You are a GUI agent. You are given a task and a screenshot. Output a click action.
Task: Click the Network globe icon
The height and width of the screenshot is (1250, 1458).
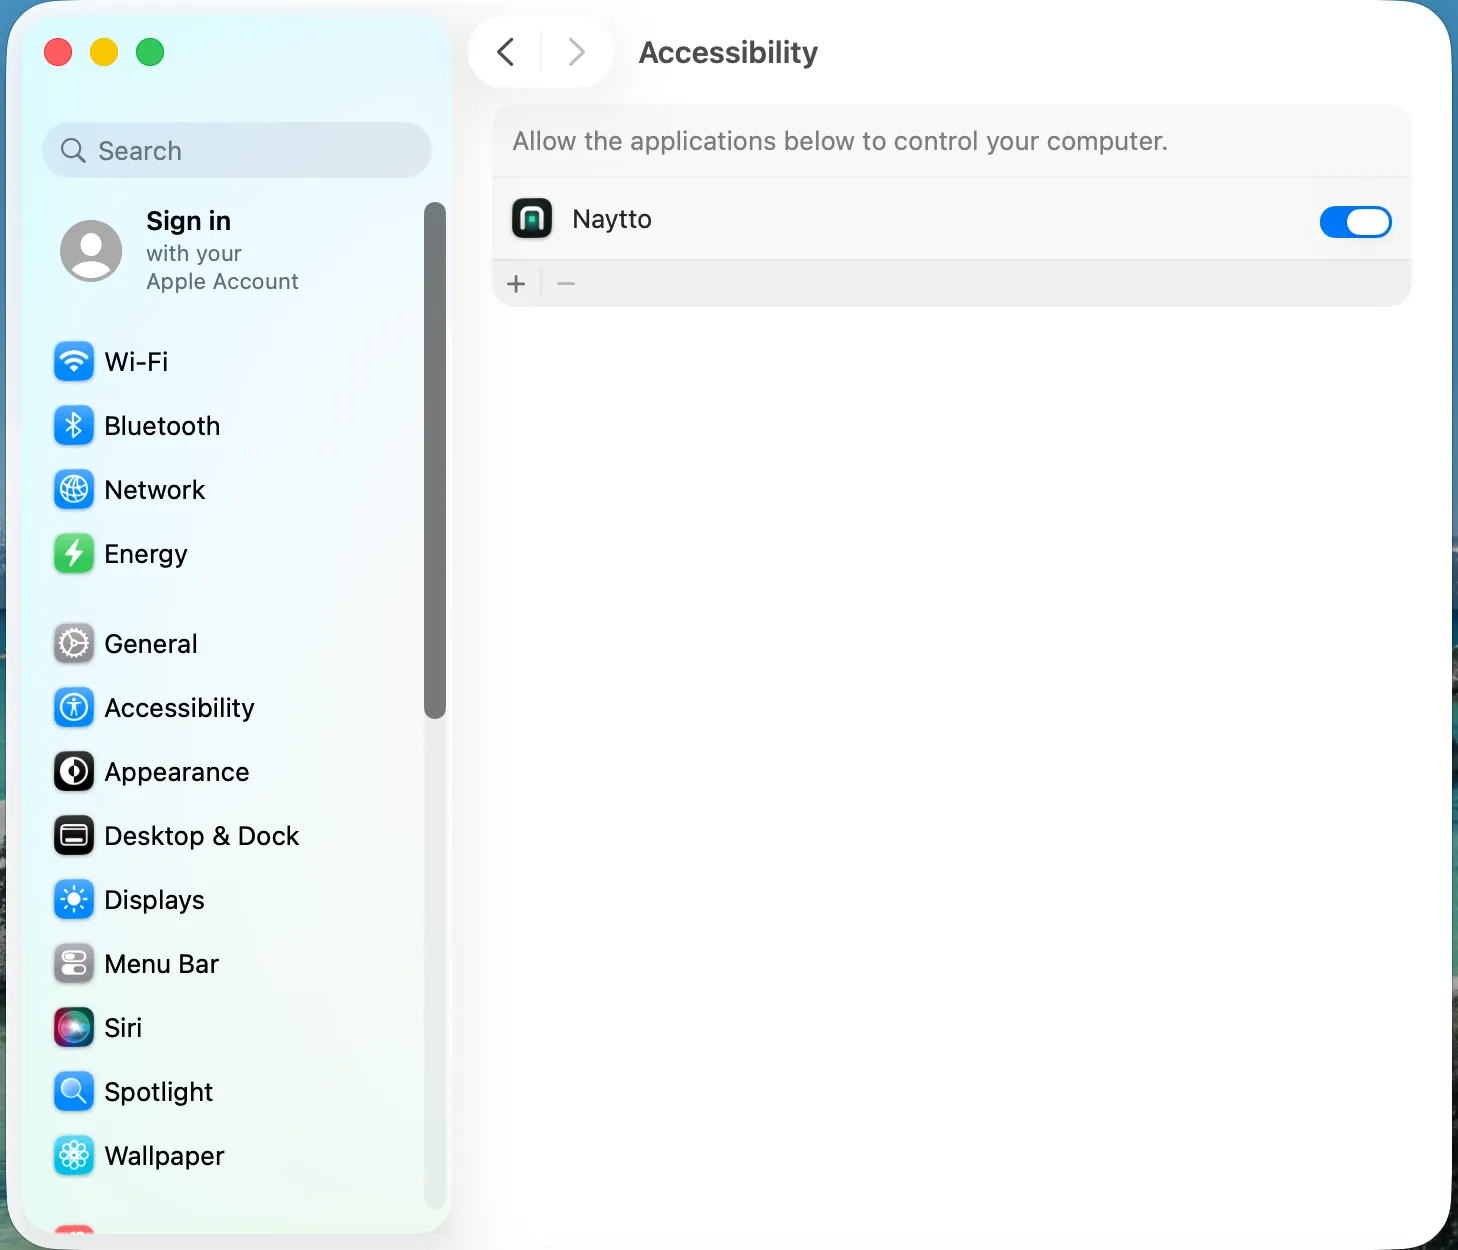pyautogui.click(x=74, y=490)
